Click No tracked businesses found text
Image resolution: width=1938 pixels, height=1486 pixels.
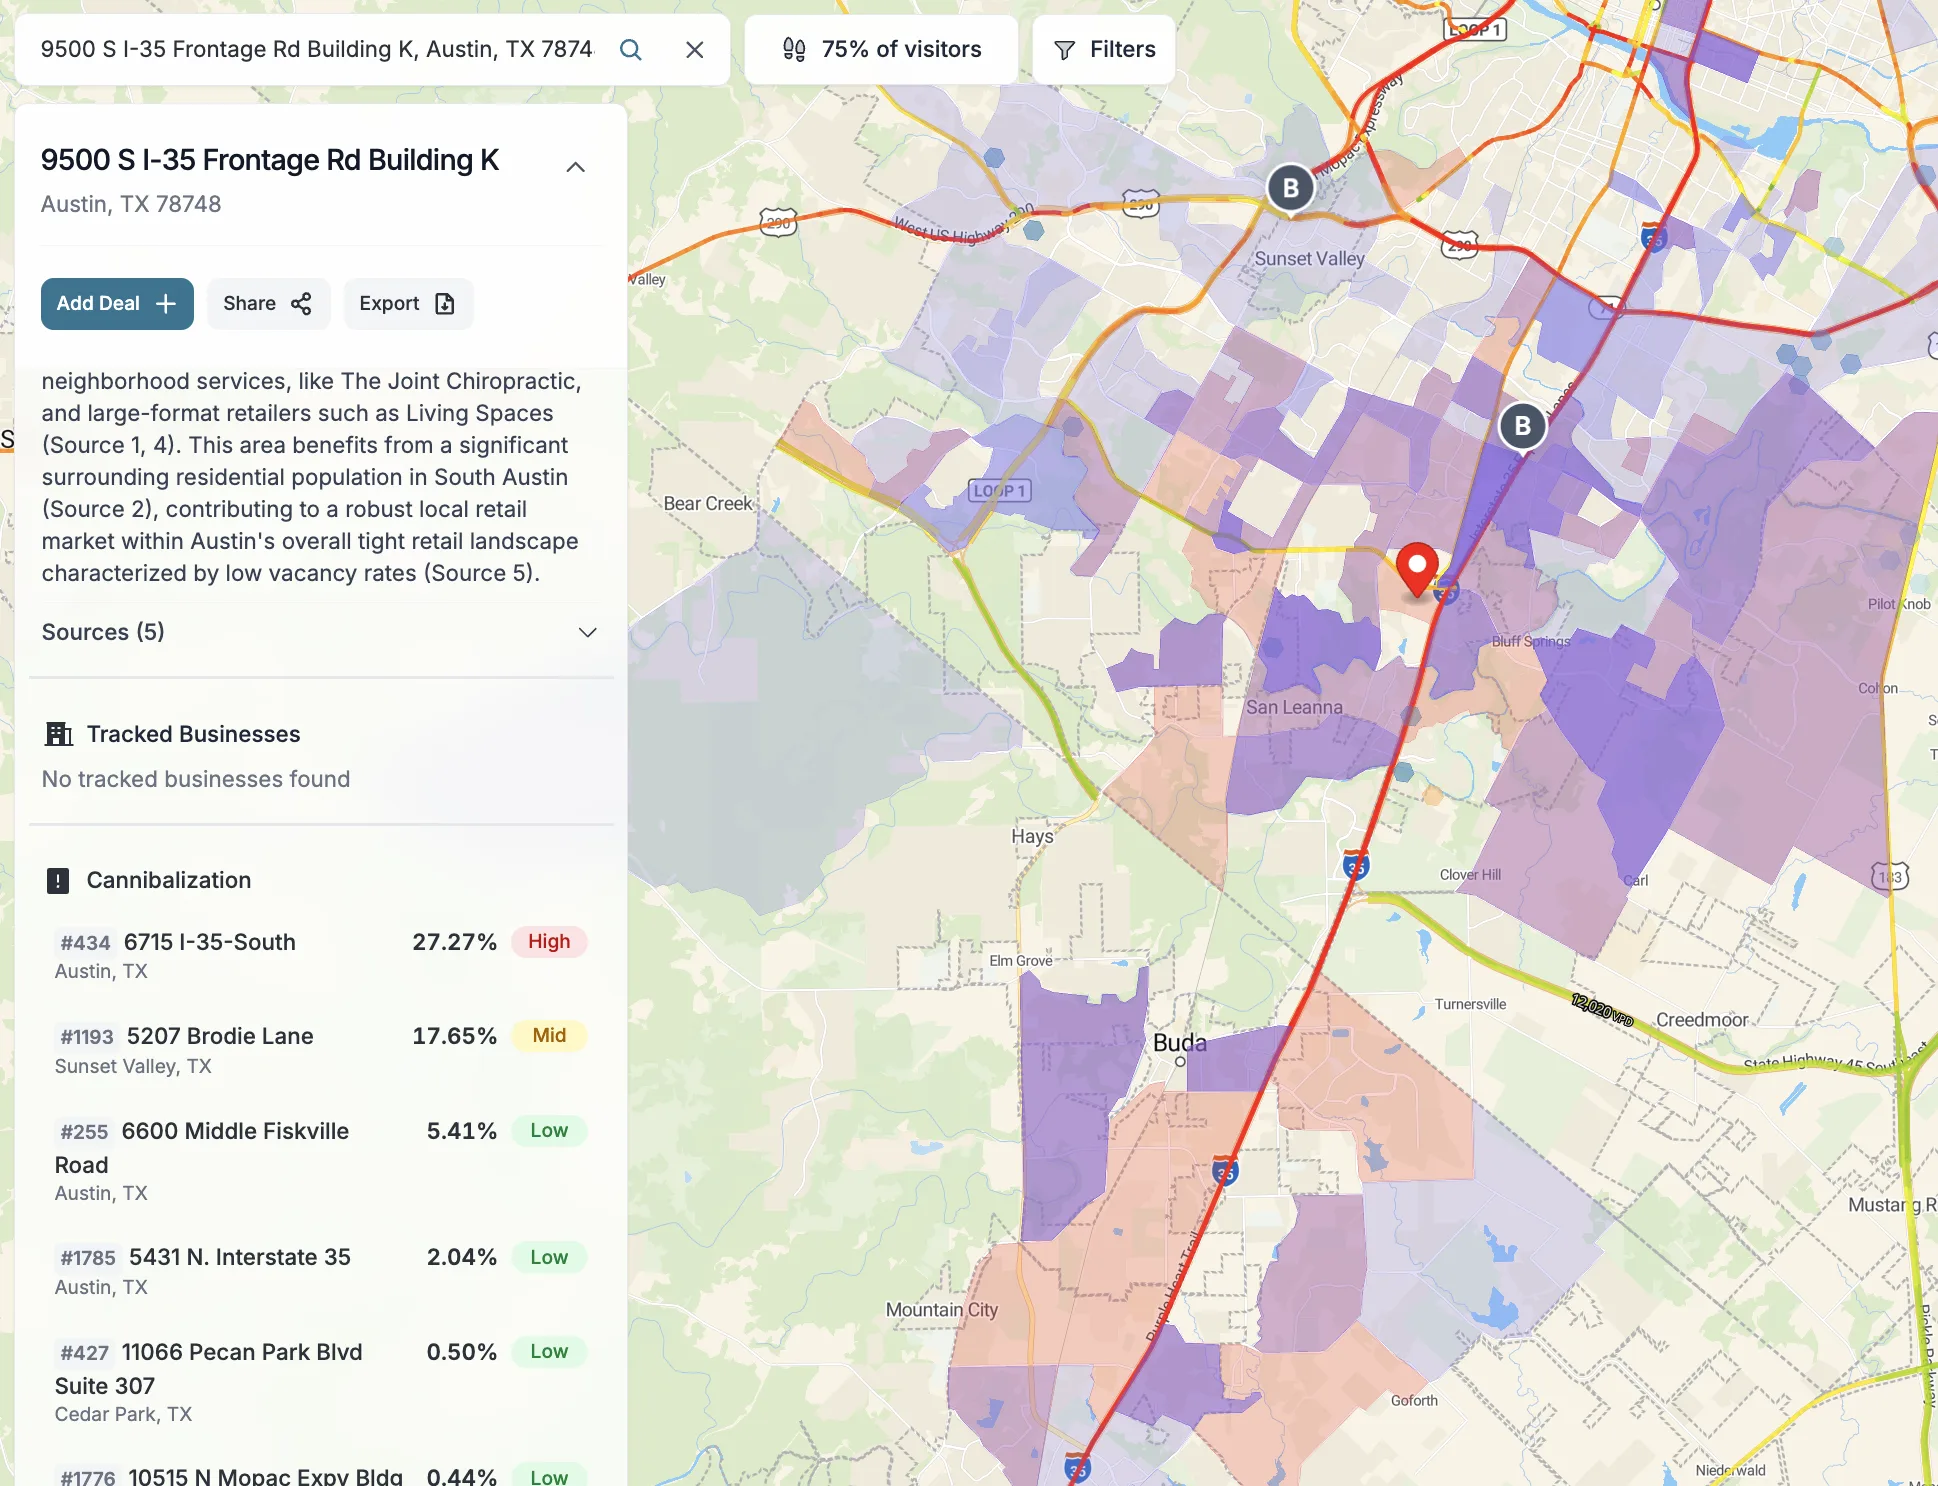[196, 779]
